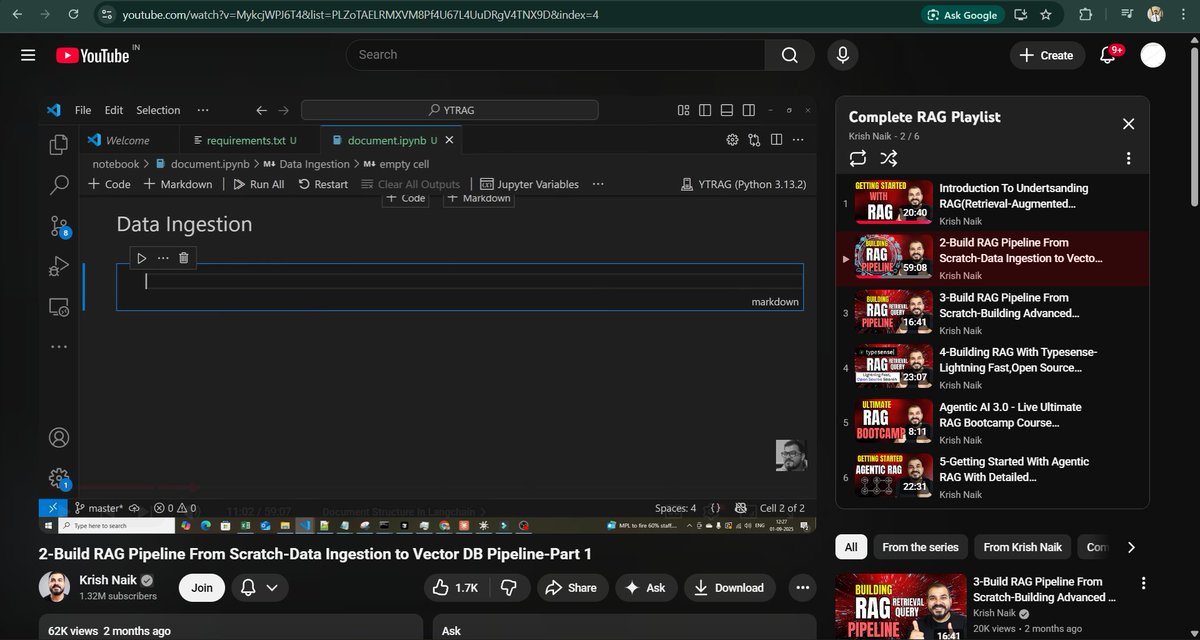
Task: Delete the selected notebook cell
Action: (183, 257)
